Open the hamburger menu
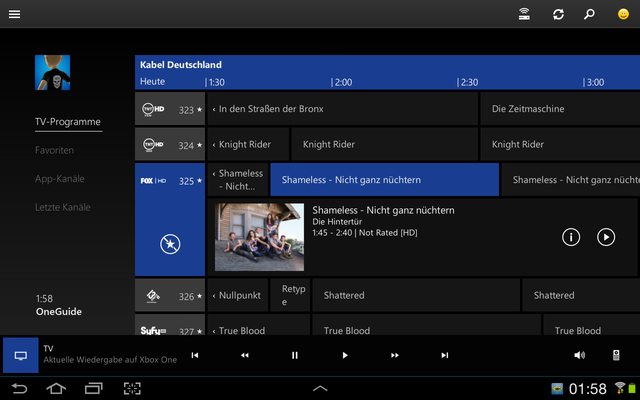Image resolution: width=640 pixels, height=400 pixels. tap(14, 14)
